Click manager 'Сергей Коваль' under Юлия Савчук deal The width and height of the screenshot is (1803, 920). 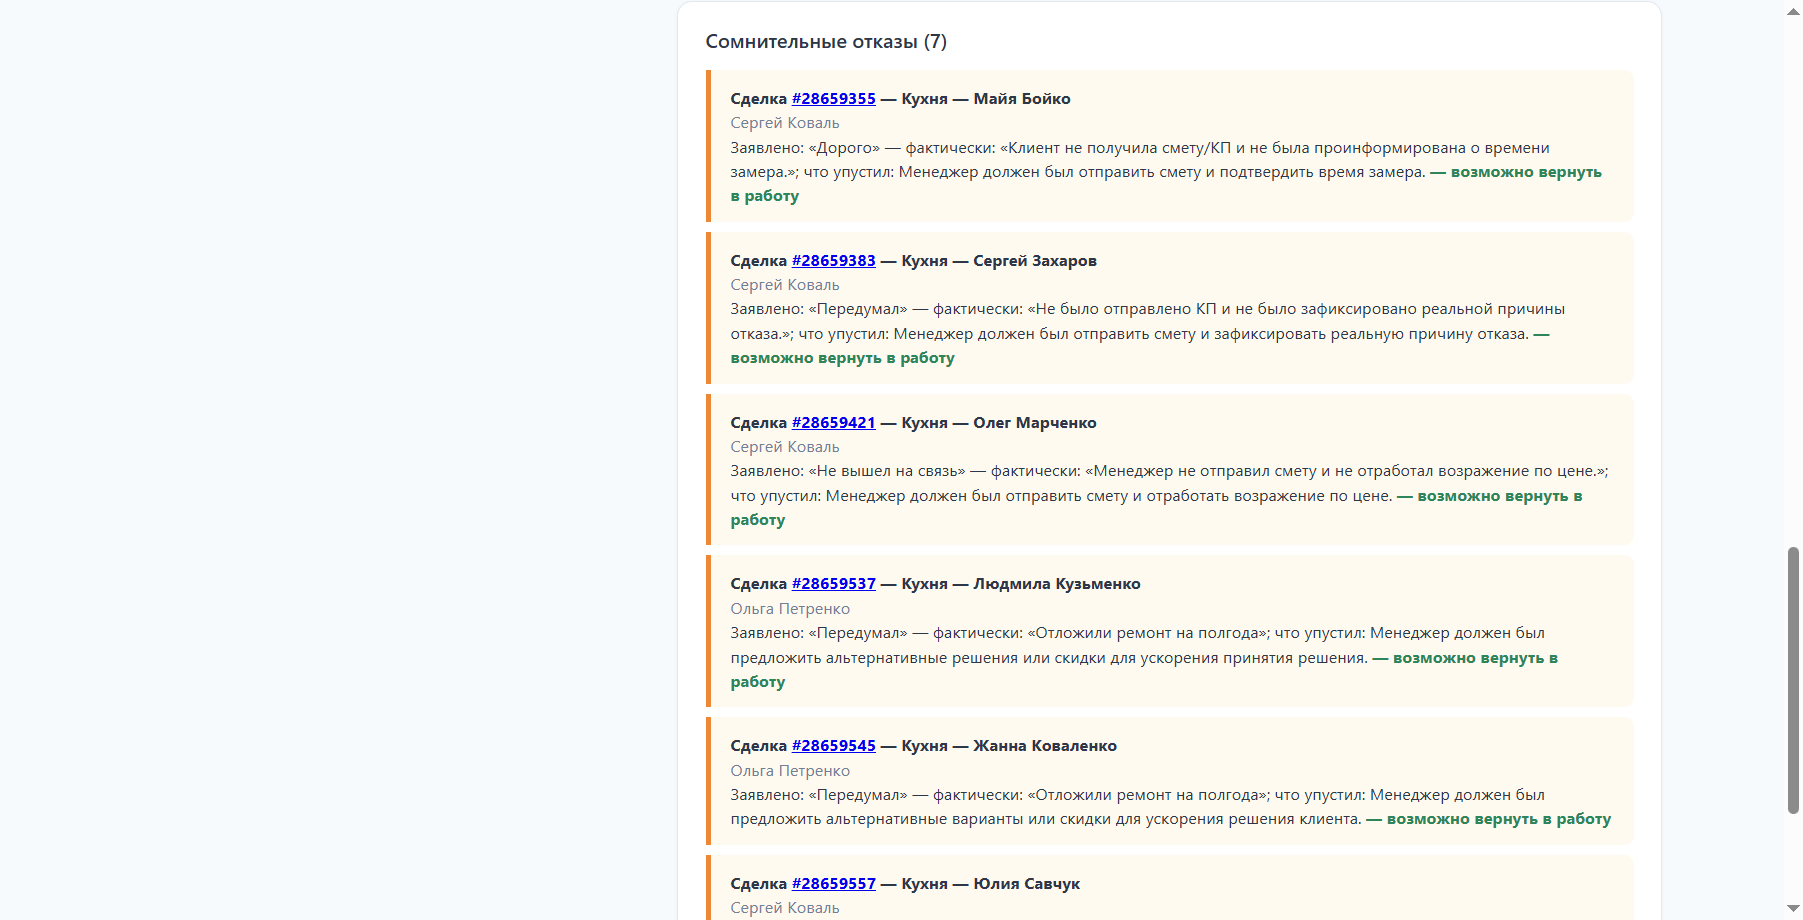point(785,908)
